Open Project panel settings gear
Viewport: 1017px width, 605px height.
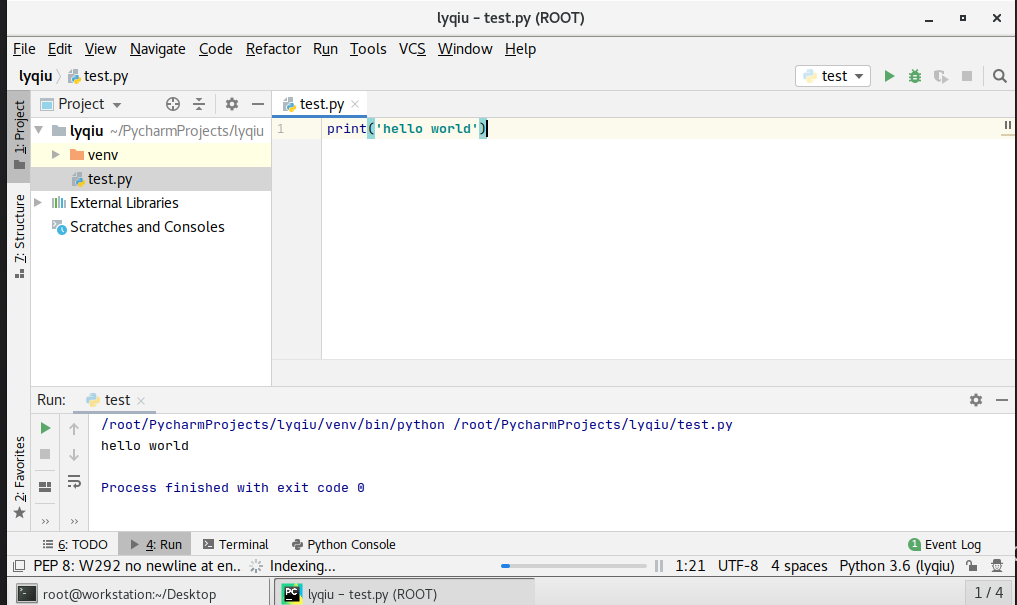232,104
